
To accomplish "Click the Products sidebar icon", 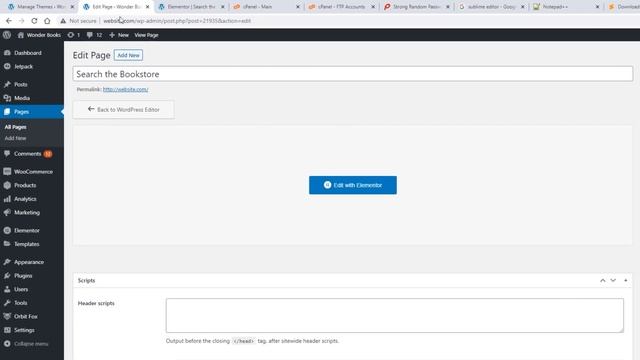I will [x=7, y=185].
